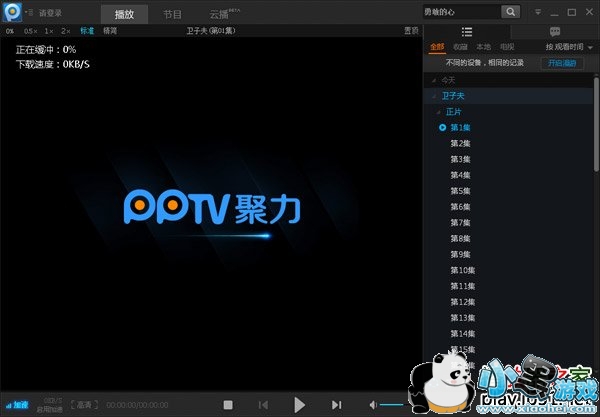The height and width of the screenshot is (417, 600).
Task: Select episode 第14集
Action: 463,334
